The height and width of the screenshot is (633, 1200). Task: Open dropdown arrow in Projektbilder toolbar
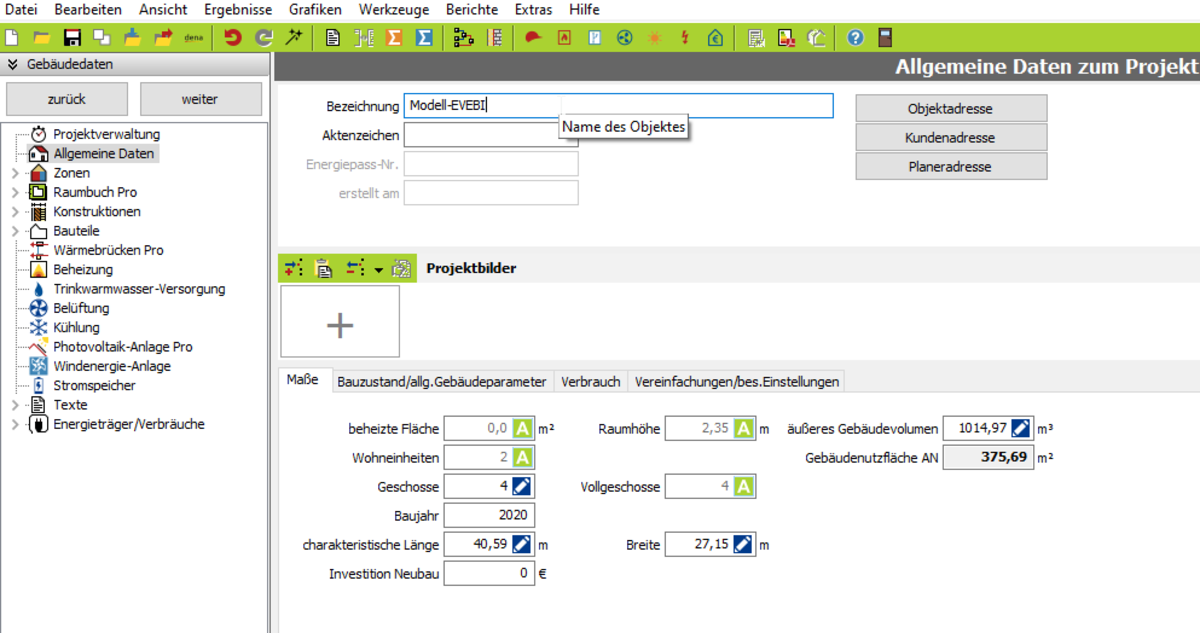click(378, 269)
